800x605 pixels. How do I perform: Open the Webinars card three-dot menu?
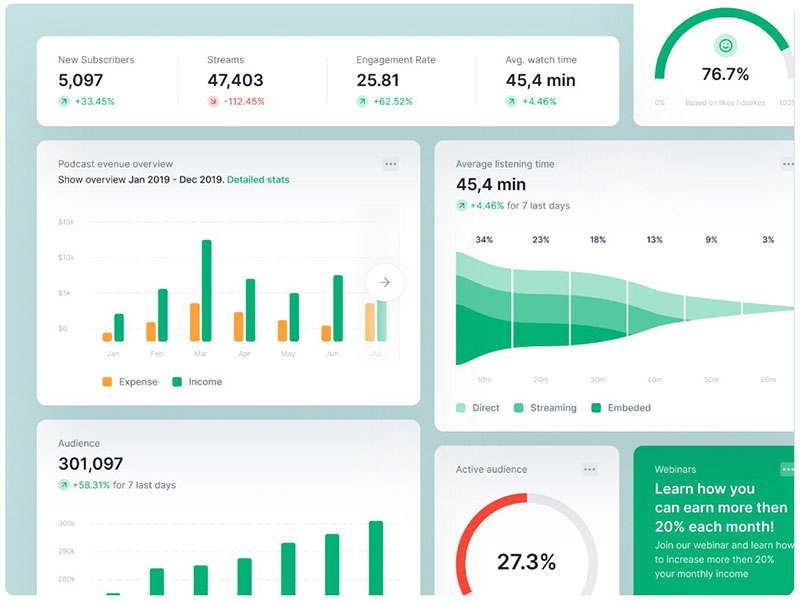coord(788,469)
